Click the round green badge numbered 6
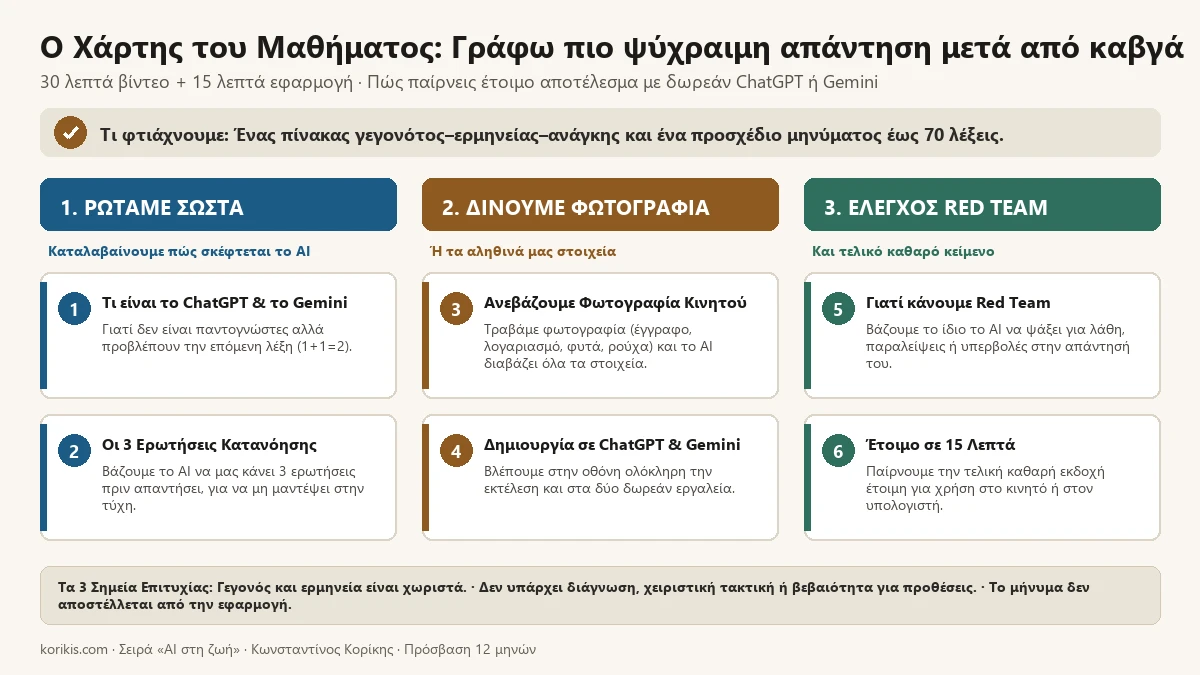This screenshot has width=1200, height=675. pyautogui.click(x=838, y=452)
